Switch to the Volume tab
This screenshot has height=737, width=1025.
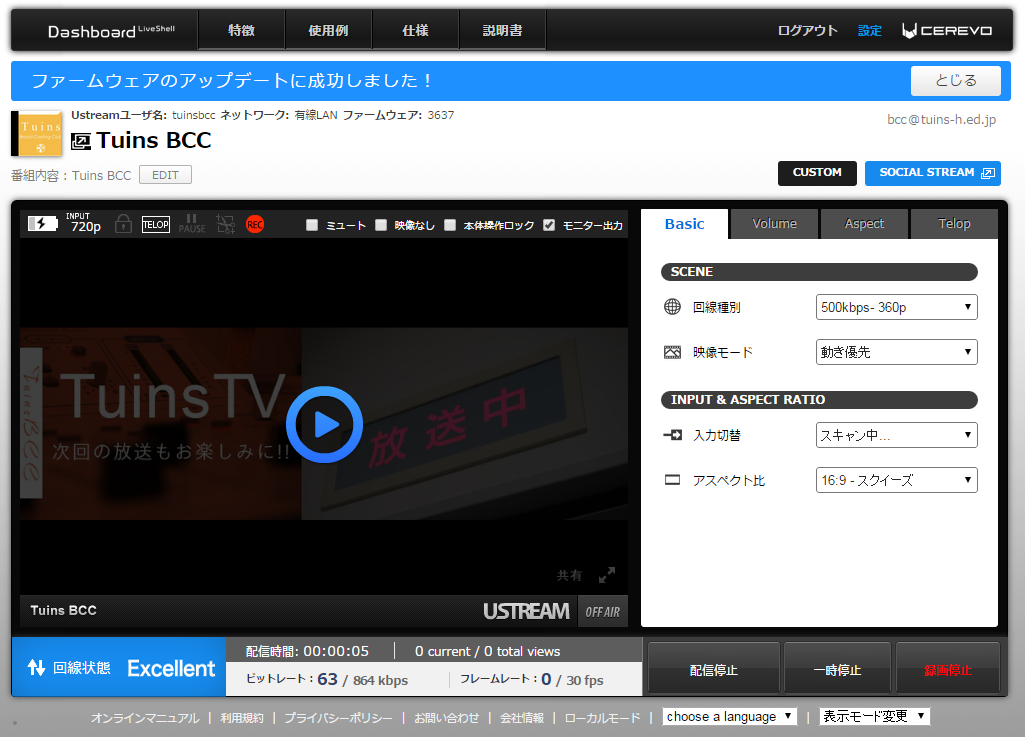tap(773, 224)
